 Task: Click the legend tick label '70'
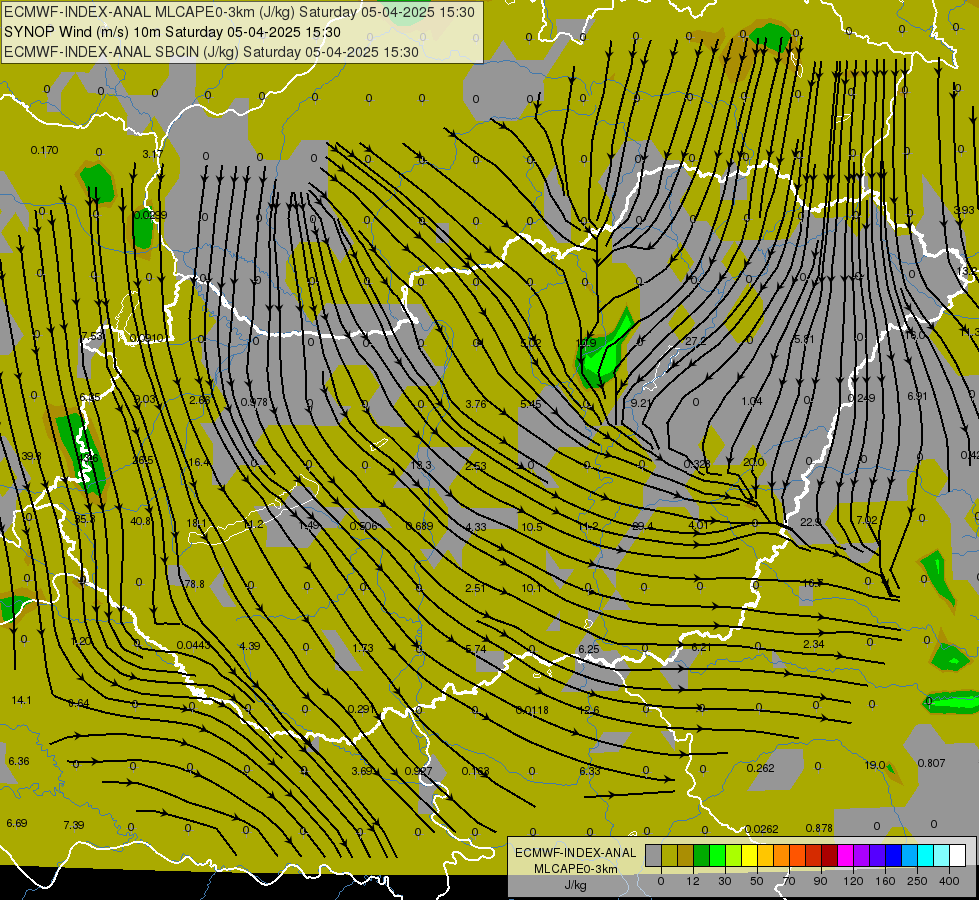[x=789, y=881]
